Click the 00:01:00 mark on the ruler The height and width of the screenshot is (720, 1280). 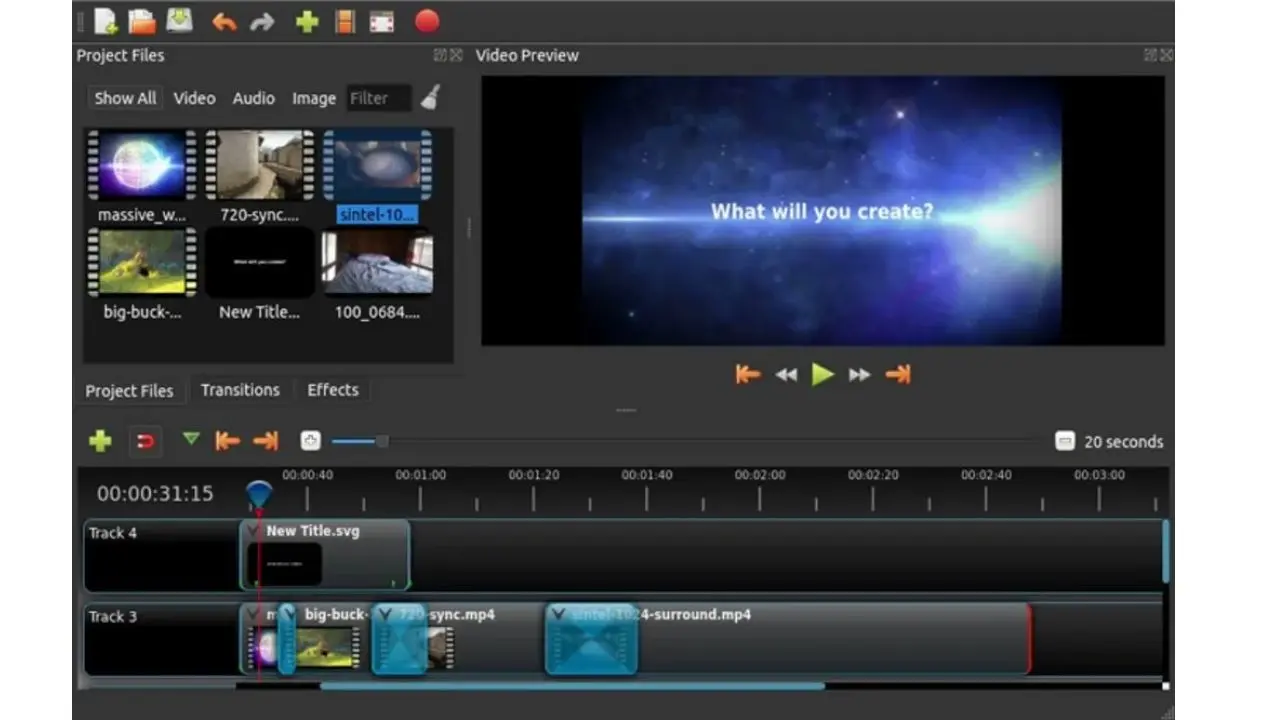click(421, 475)
